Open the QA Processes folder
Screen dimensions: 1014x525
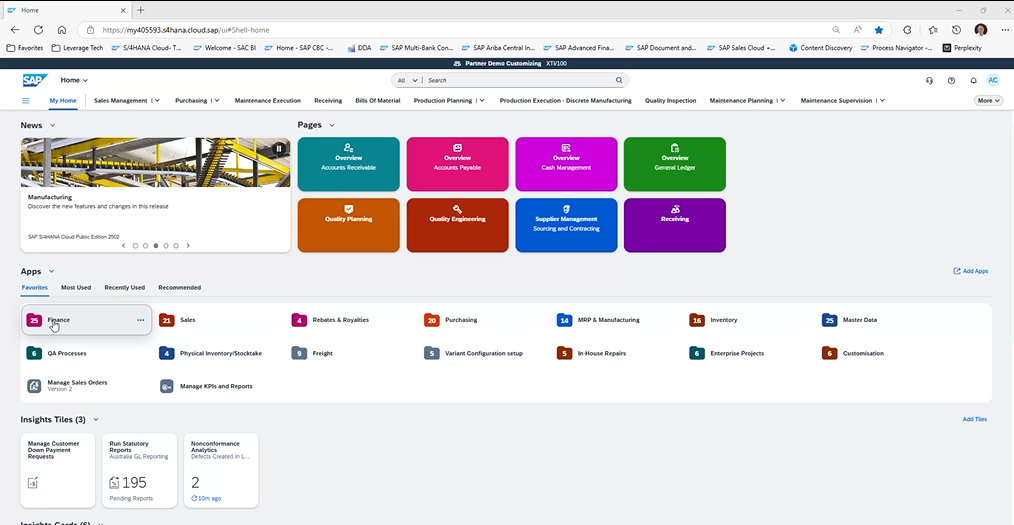(56, 354)
